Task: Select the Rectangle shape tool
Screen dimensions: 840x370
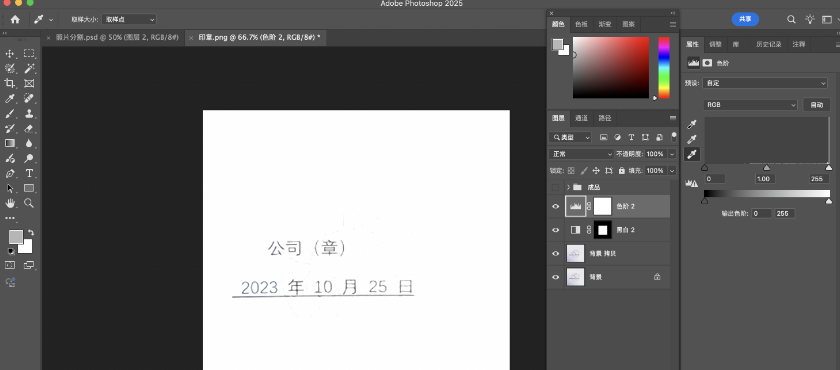Action: pyautogui.click(x=29, y=188)
